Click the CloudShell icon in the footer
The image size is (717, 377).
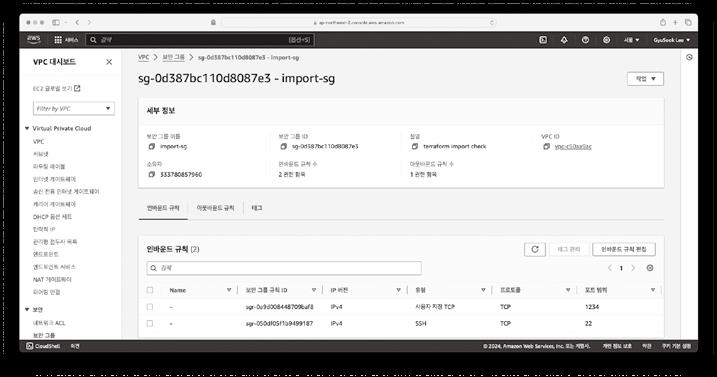tap(29, 346)
